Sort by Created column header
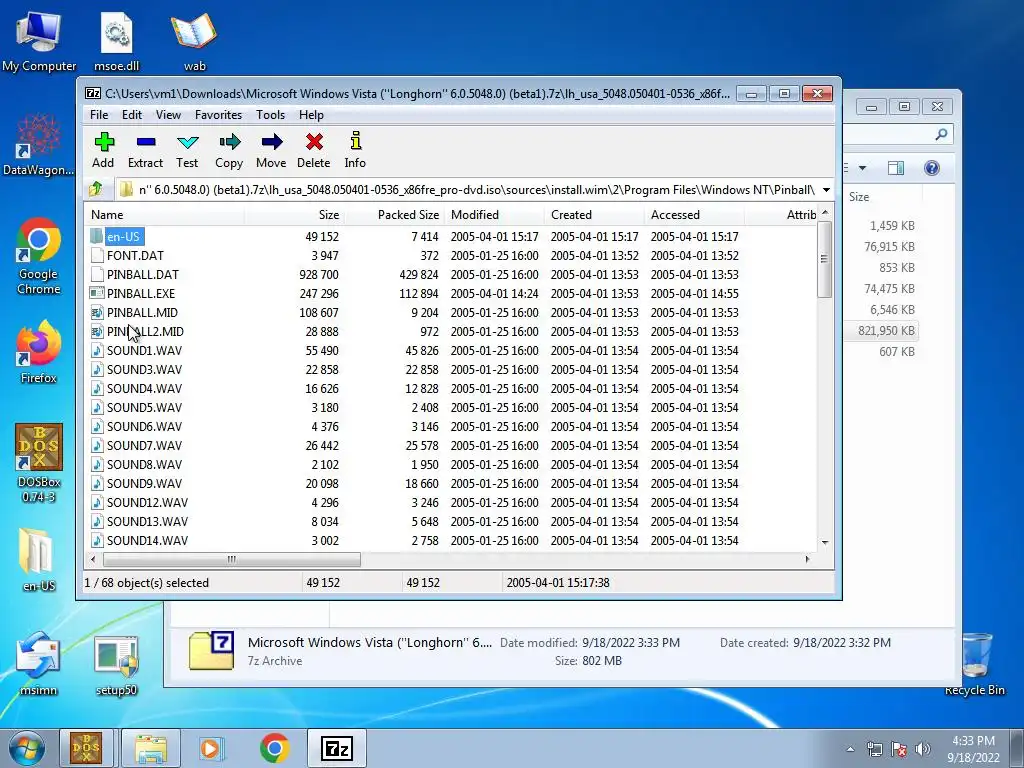This screenshot has height=768, width=1024. [594, 215]
